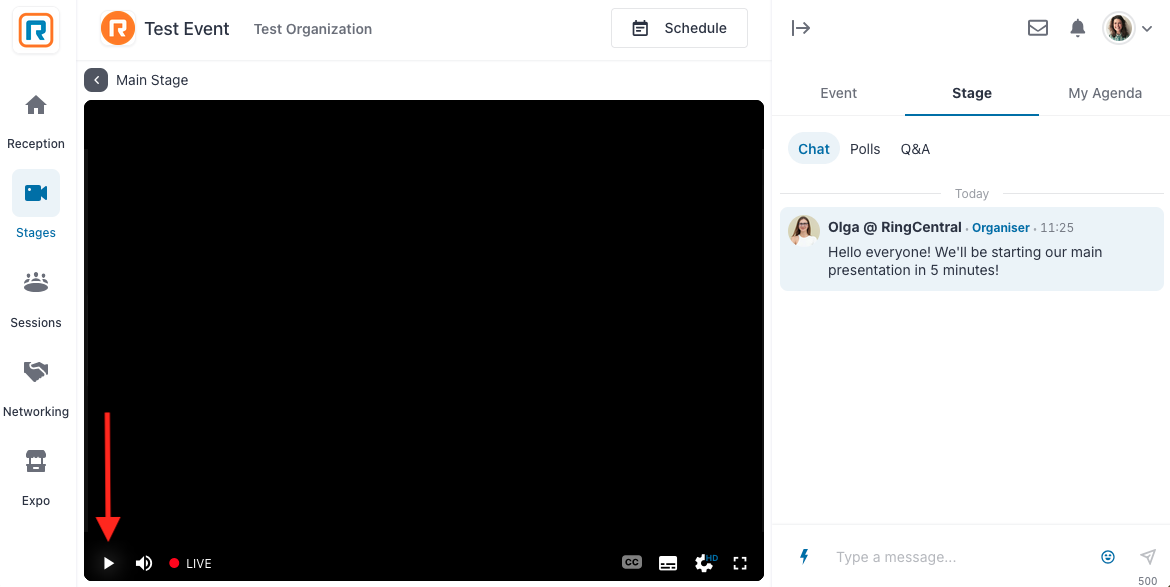Toggle the subtitles display
The height and width of the screenshot is (587, 1170).
[668, 563]
